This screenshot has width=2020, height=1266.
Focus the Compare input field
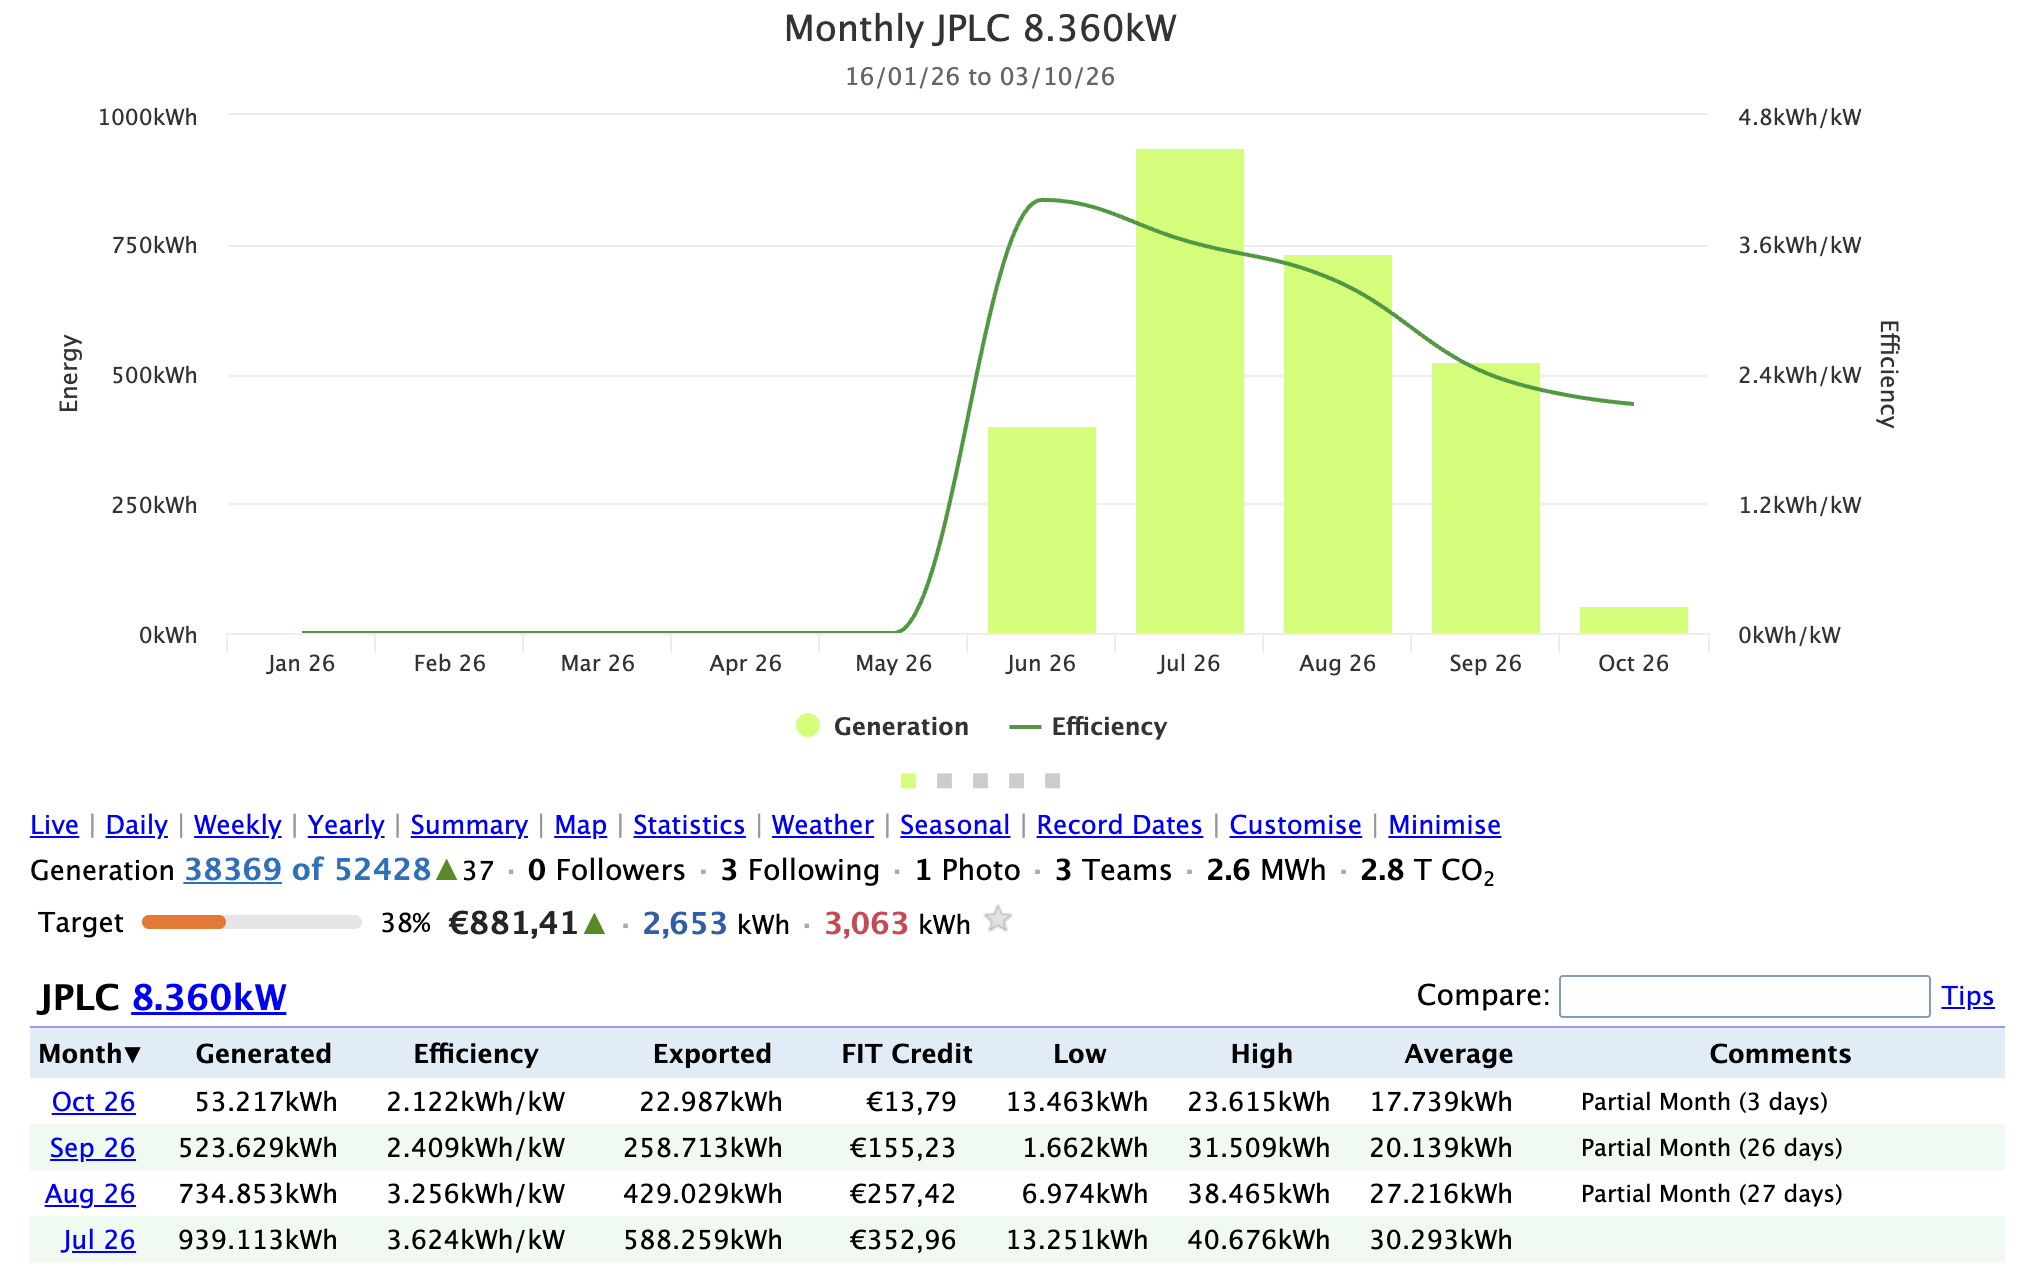(1744, 996)
